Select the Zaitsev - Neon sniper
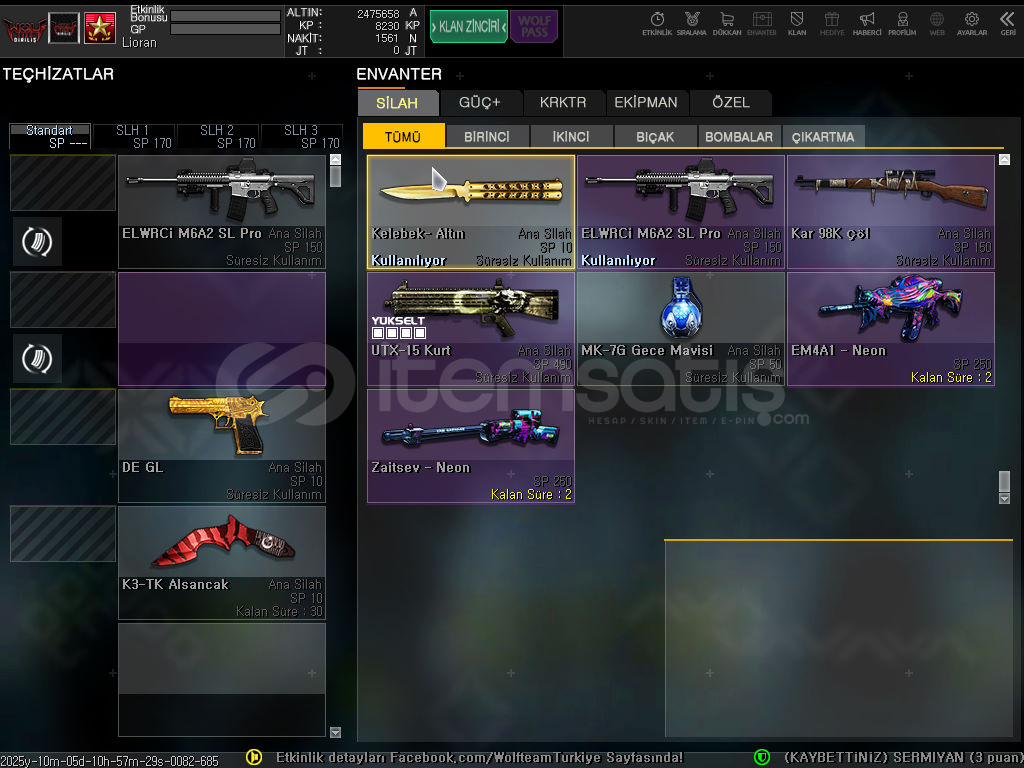 (471, 445)
